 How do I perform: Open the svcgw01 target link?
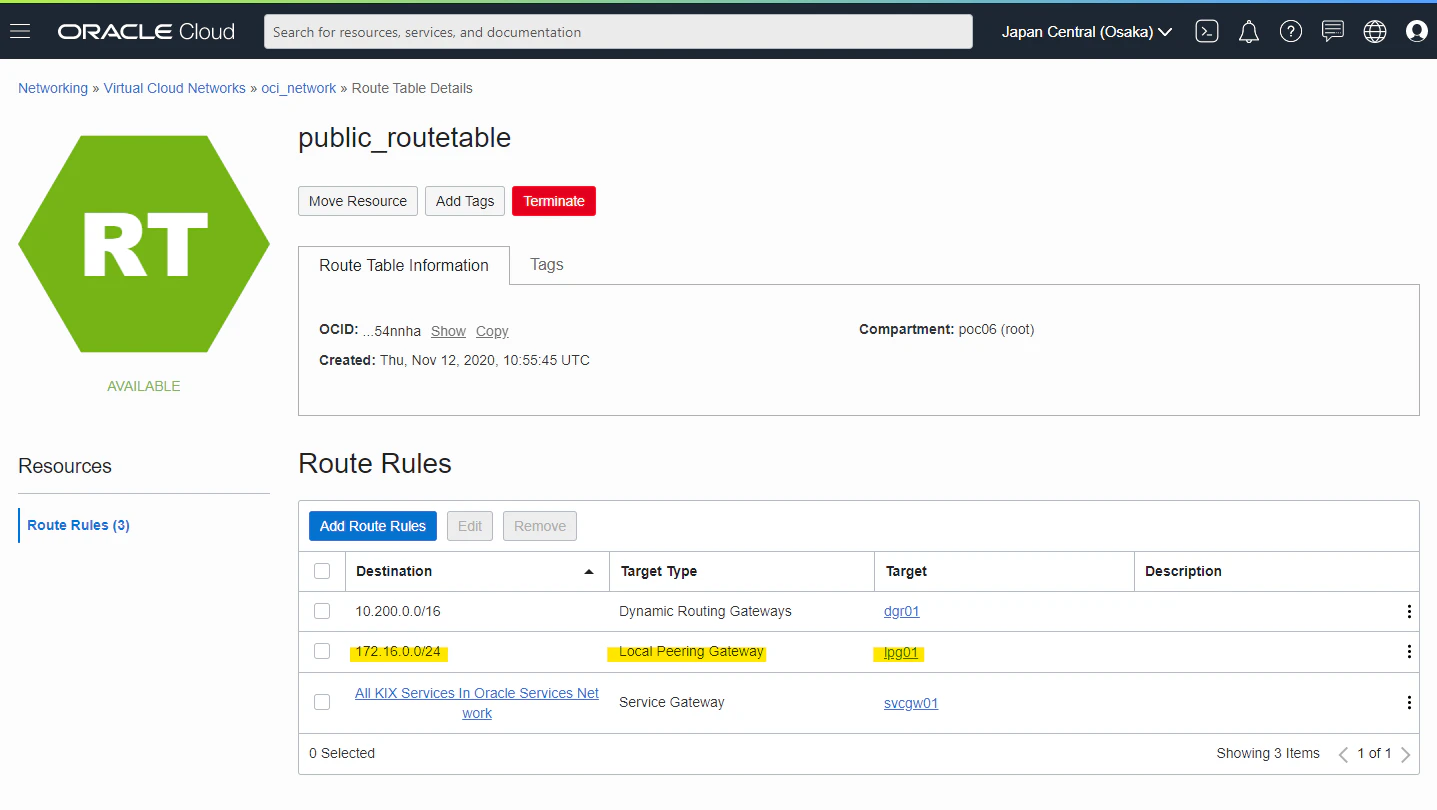(x=911, y=703)
